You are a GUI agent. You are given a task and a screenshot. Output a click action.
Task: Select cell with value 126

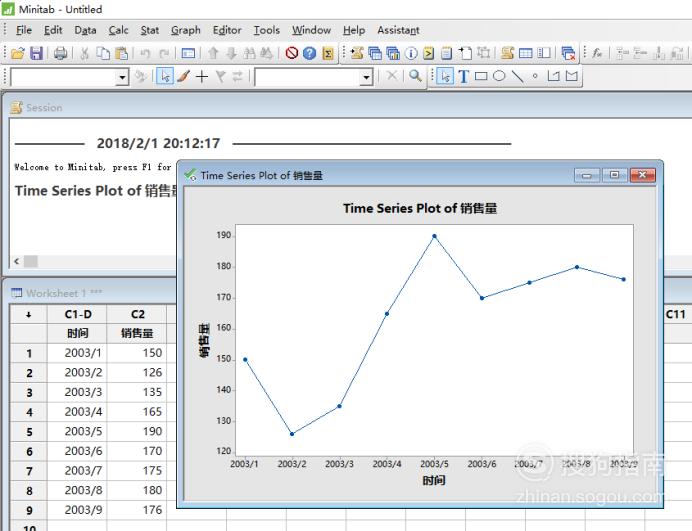tap(137, 373)
